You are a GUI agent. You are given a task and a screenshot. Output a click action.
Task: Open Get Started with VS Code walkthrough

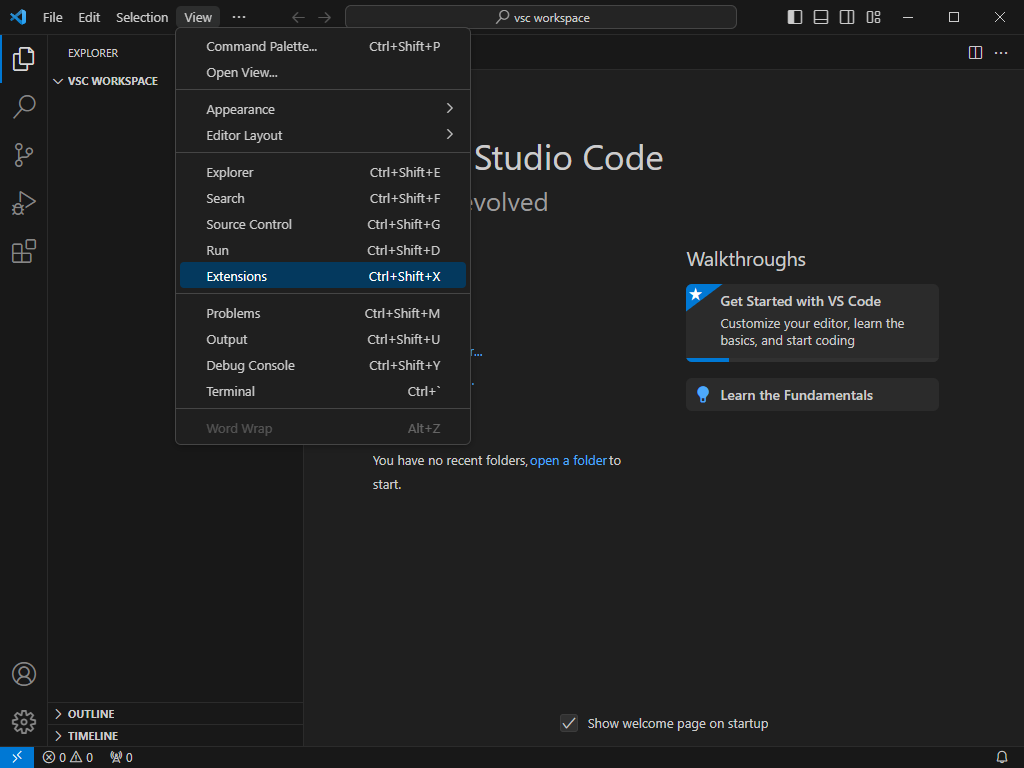812,323
